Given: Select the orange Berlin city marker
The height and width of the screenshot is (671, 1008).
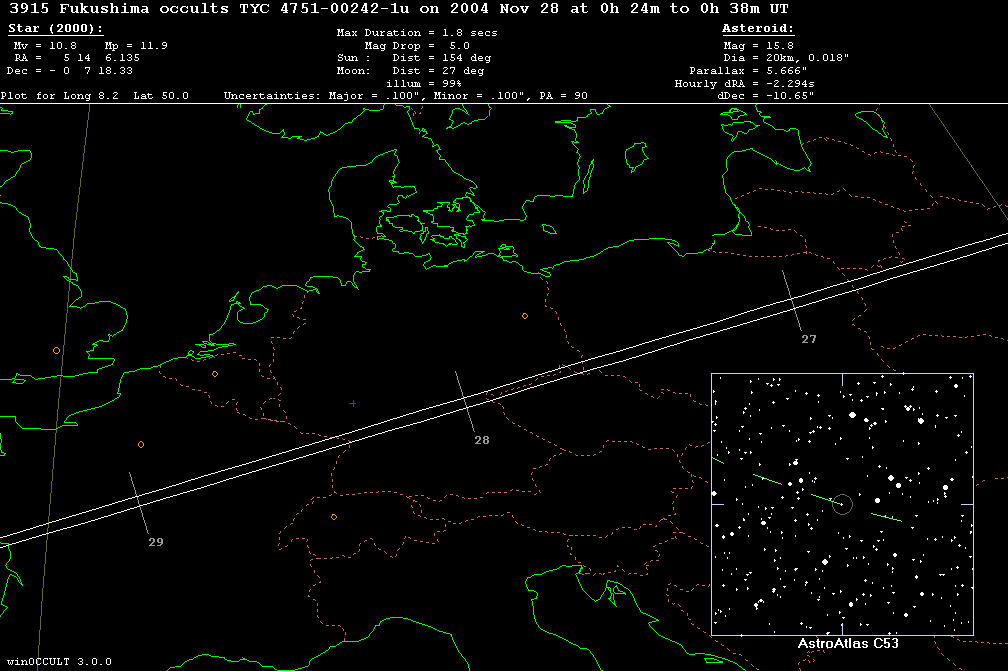Looking at the screenshot, I should (x=525, y=316).
